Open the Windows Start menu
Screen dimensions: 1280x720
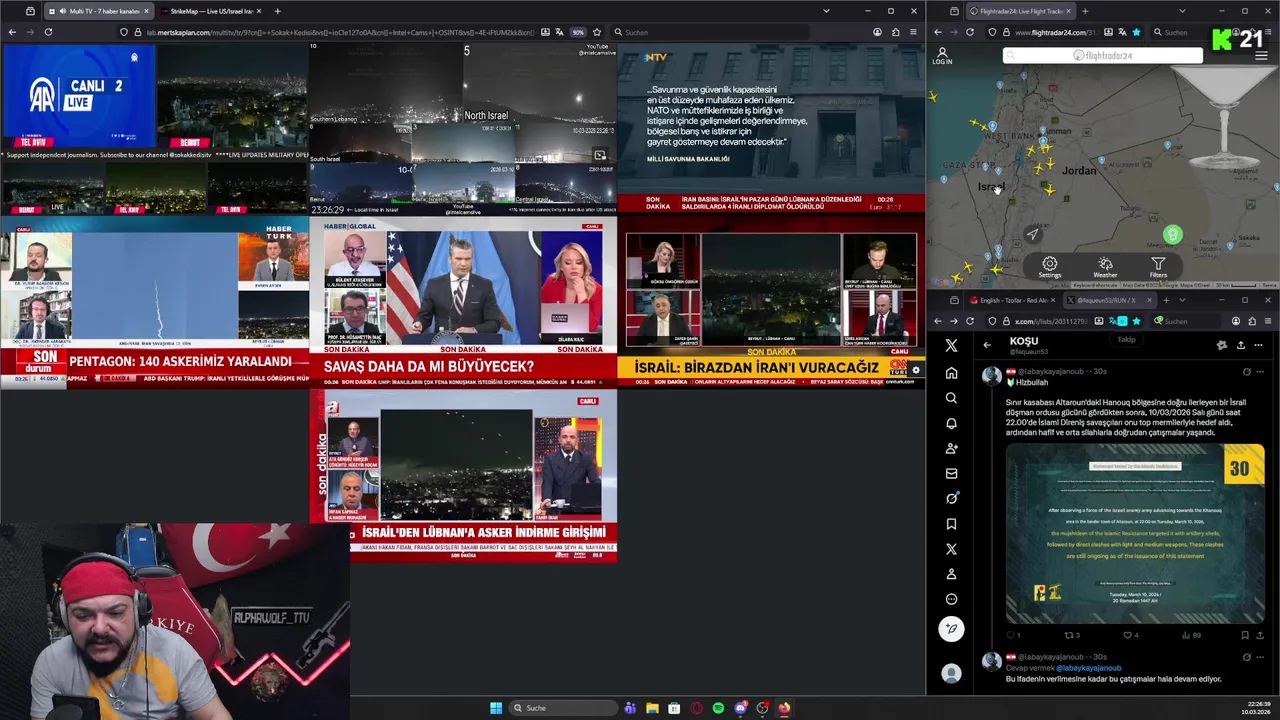pyautogui.click(x=496, y=708)
